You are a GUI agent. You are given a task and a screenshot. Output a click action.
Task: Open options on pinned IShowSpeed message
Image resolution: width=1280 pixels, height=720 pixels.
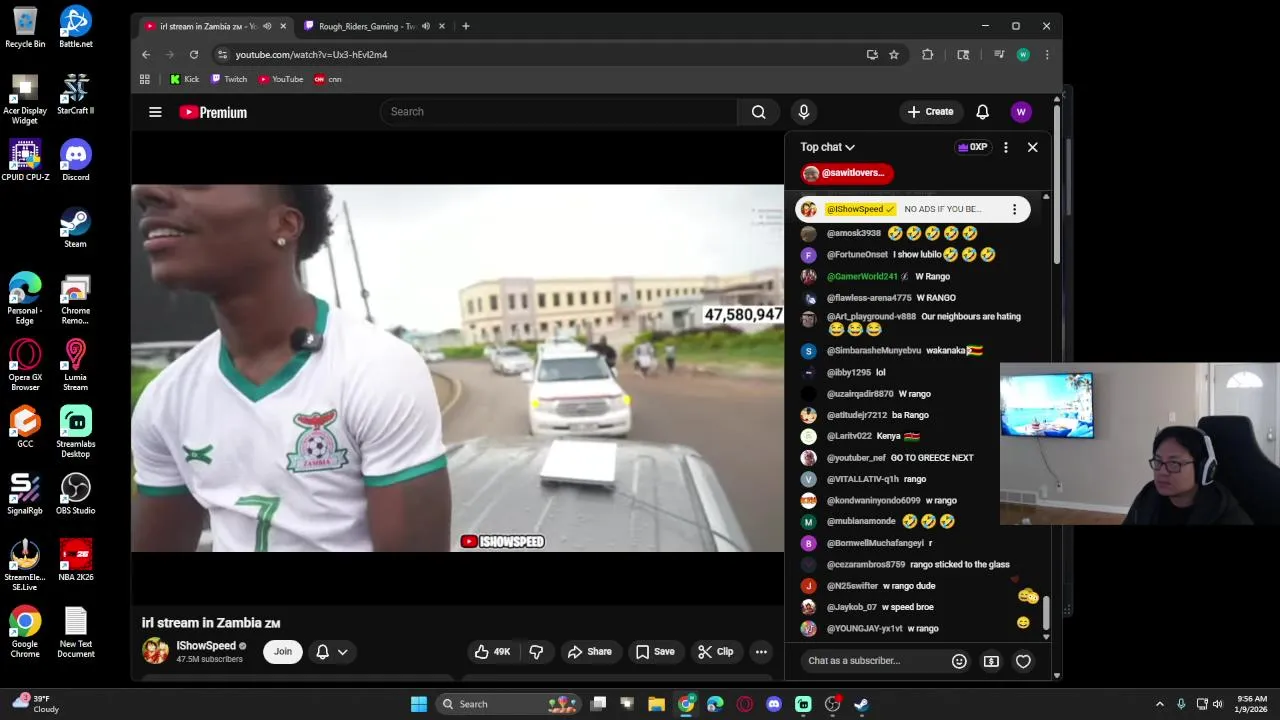coord(1014,209)
